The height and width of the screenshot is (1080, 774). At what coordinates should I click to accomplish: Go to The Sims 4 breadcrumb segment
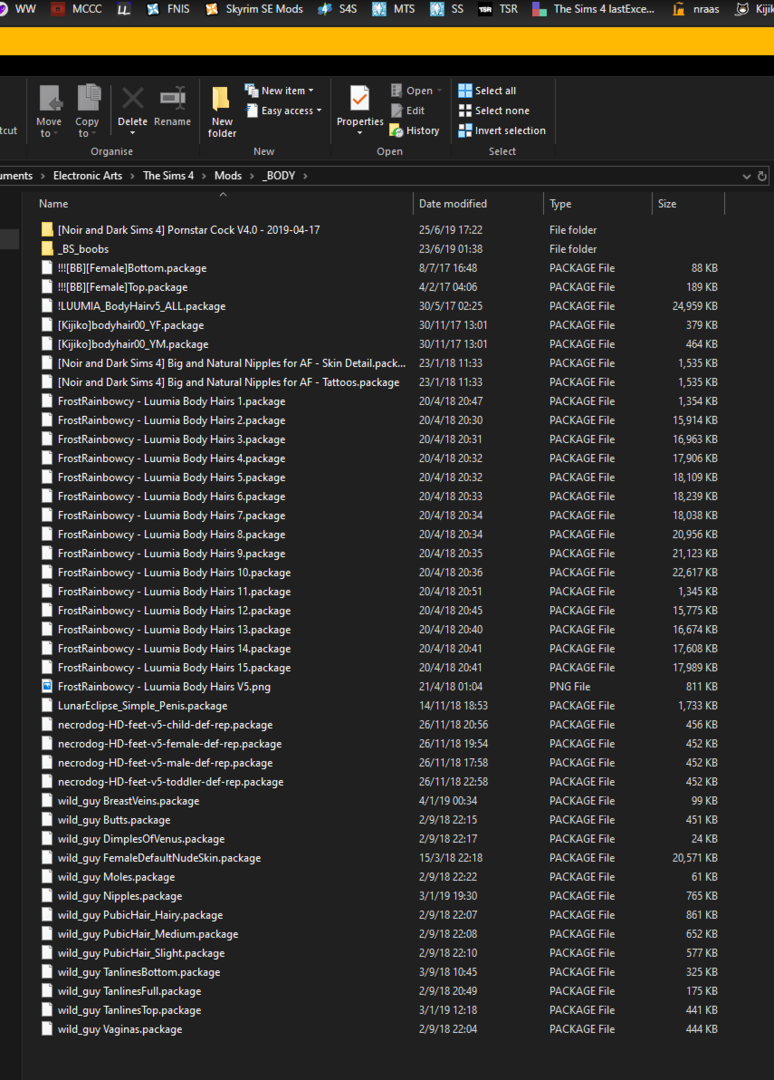click(x=168, y=176)
